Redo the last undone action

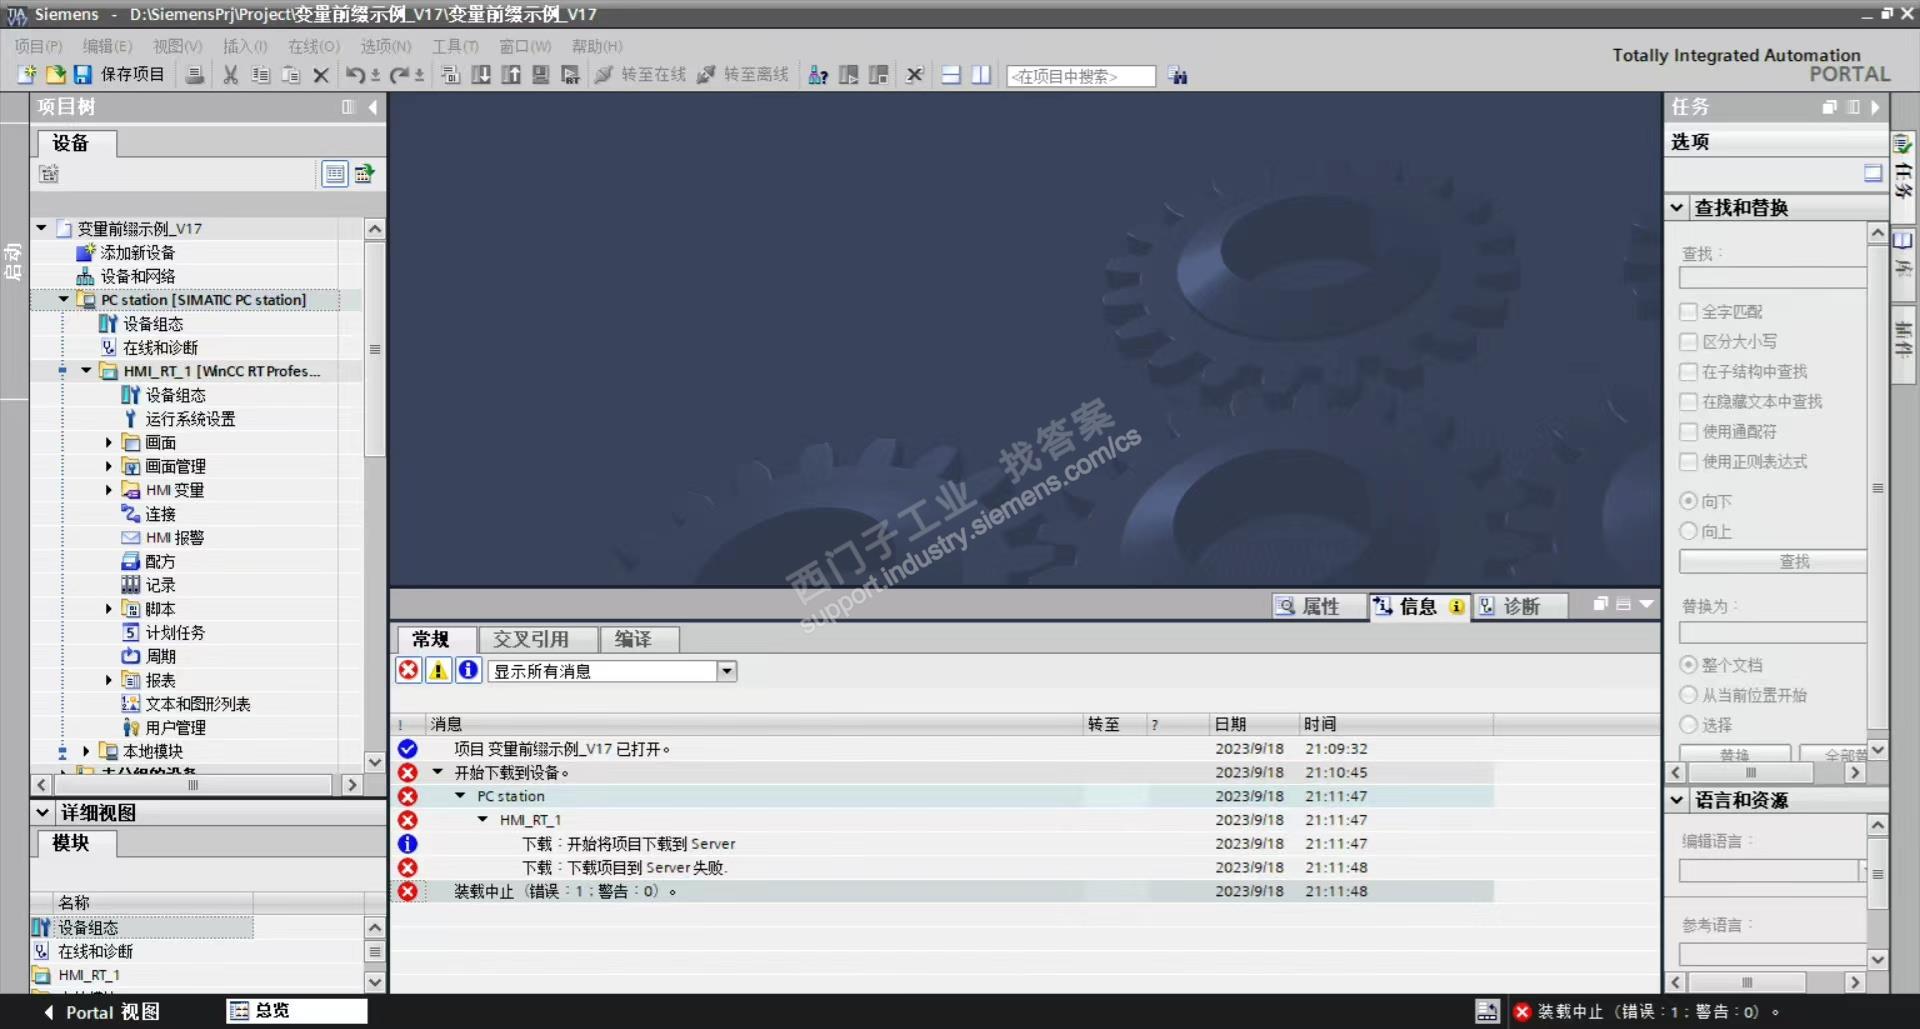pyautogui.click(x=399, y=75)
